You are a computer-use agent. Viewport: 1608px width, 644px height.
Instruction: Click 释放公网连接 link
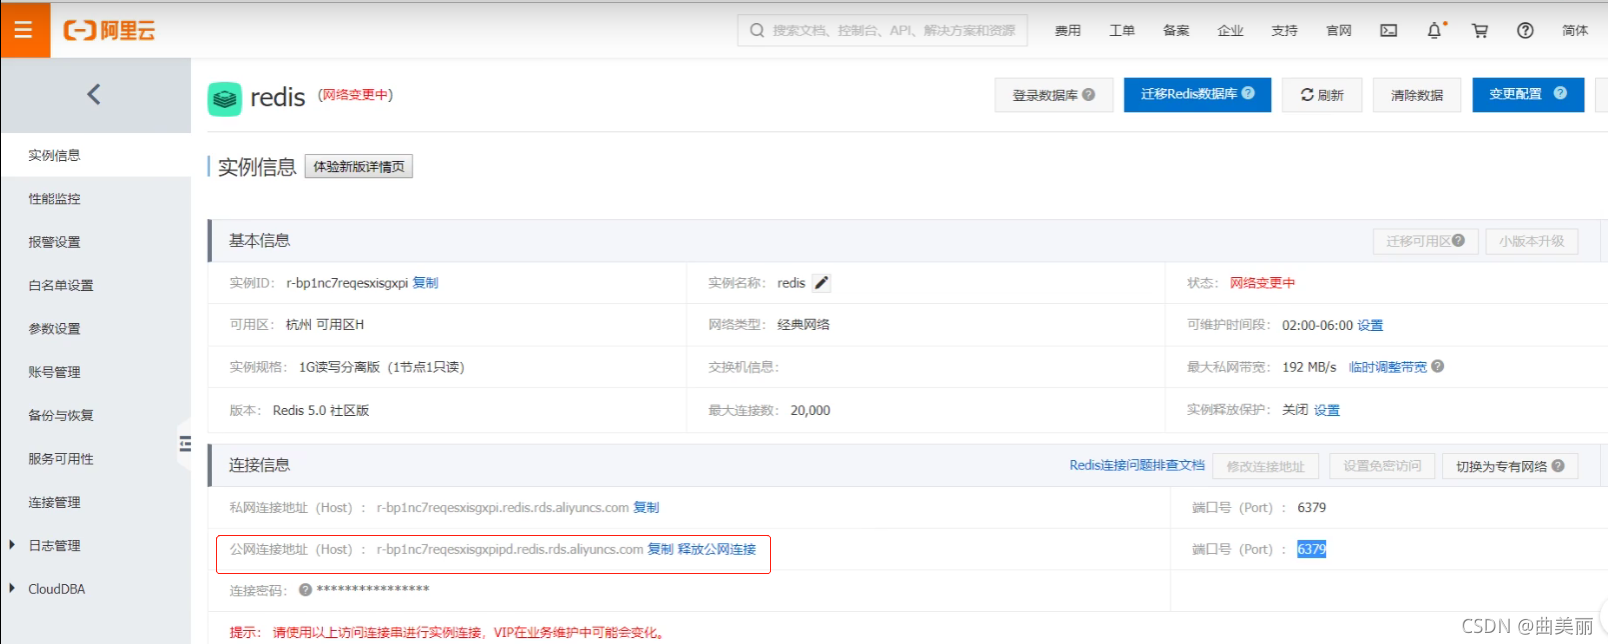coord(717,549)
